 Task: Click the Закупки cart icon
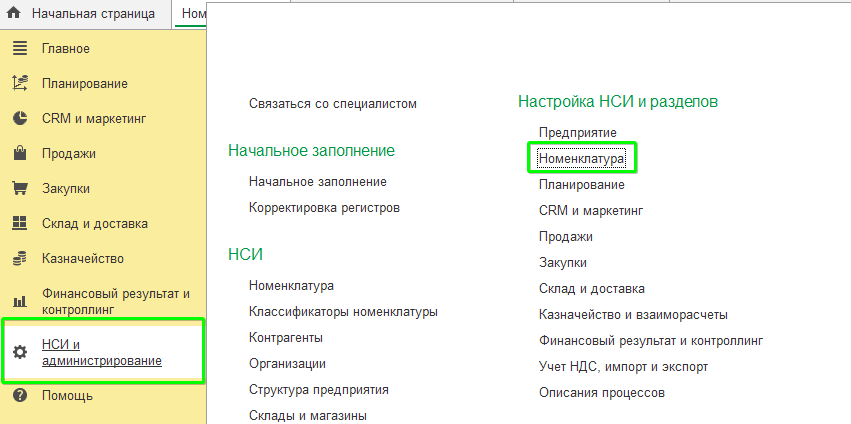20,188
